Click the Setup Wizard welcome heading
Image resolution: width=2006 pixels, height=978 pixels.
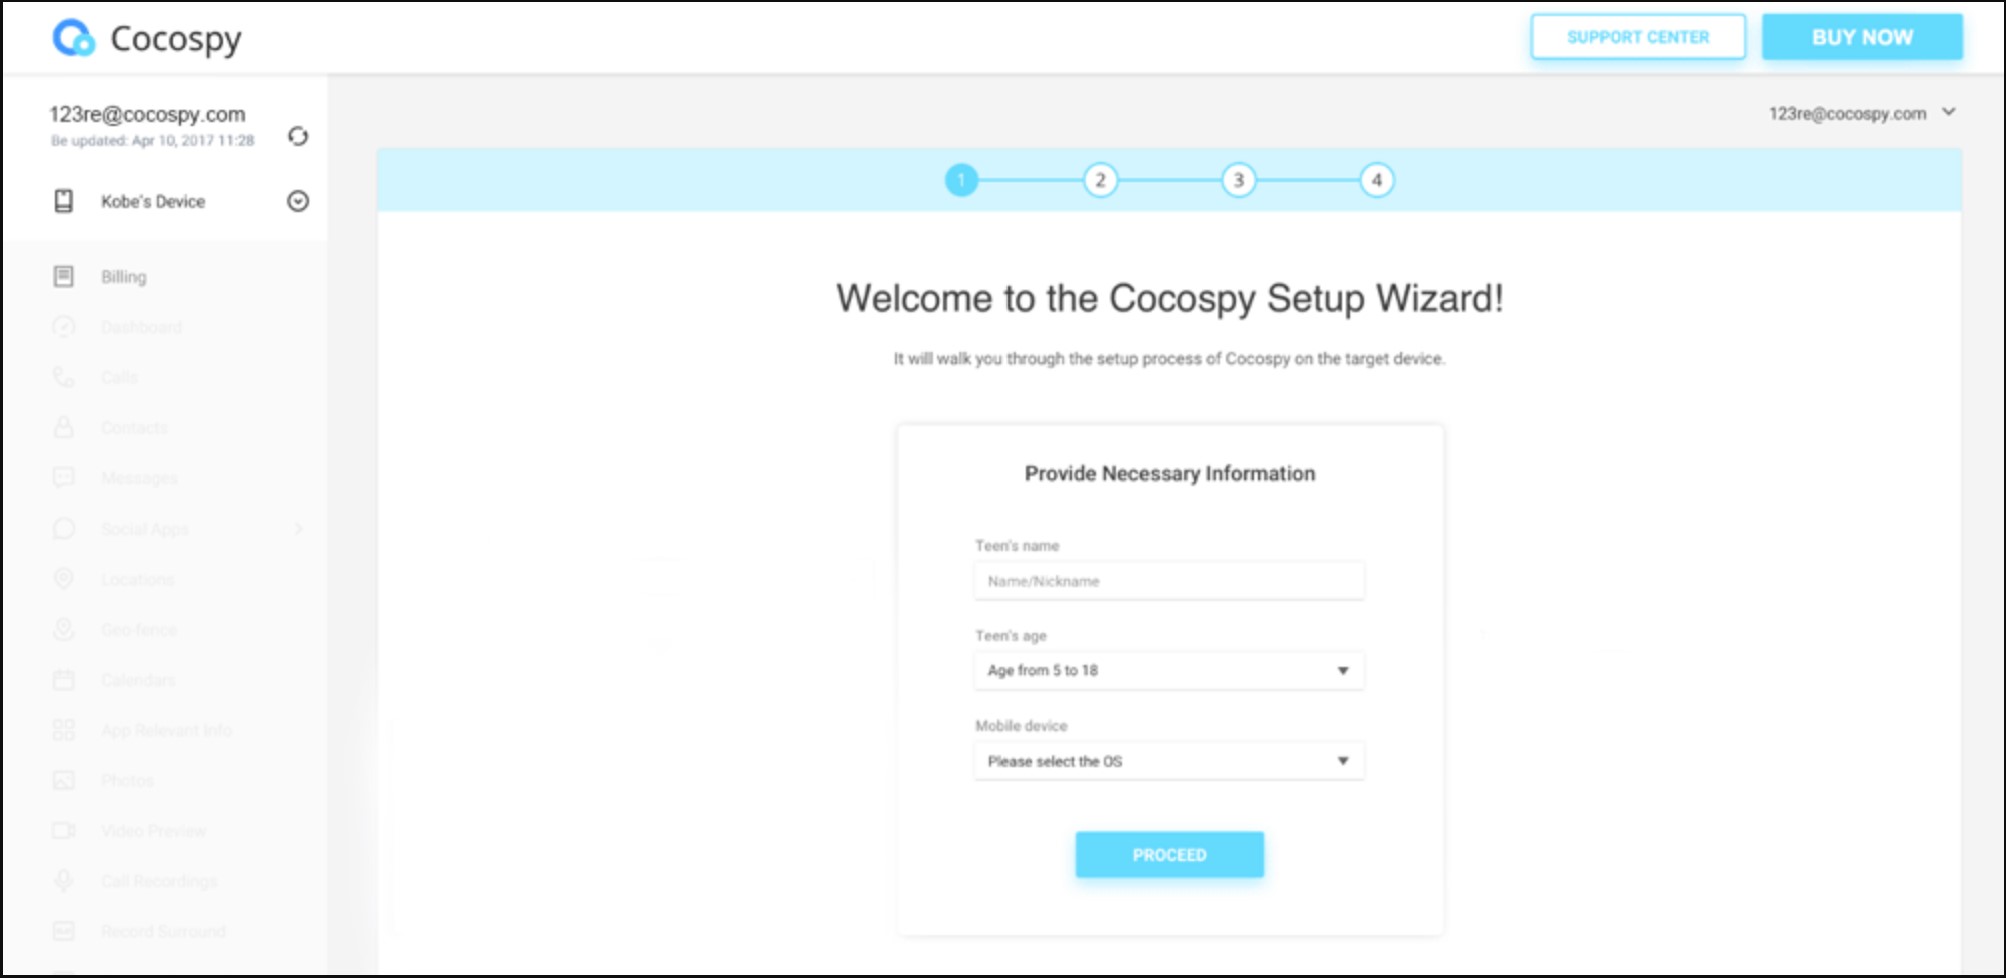click(1170, 298)
